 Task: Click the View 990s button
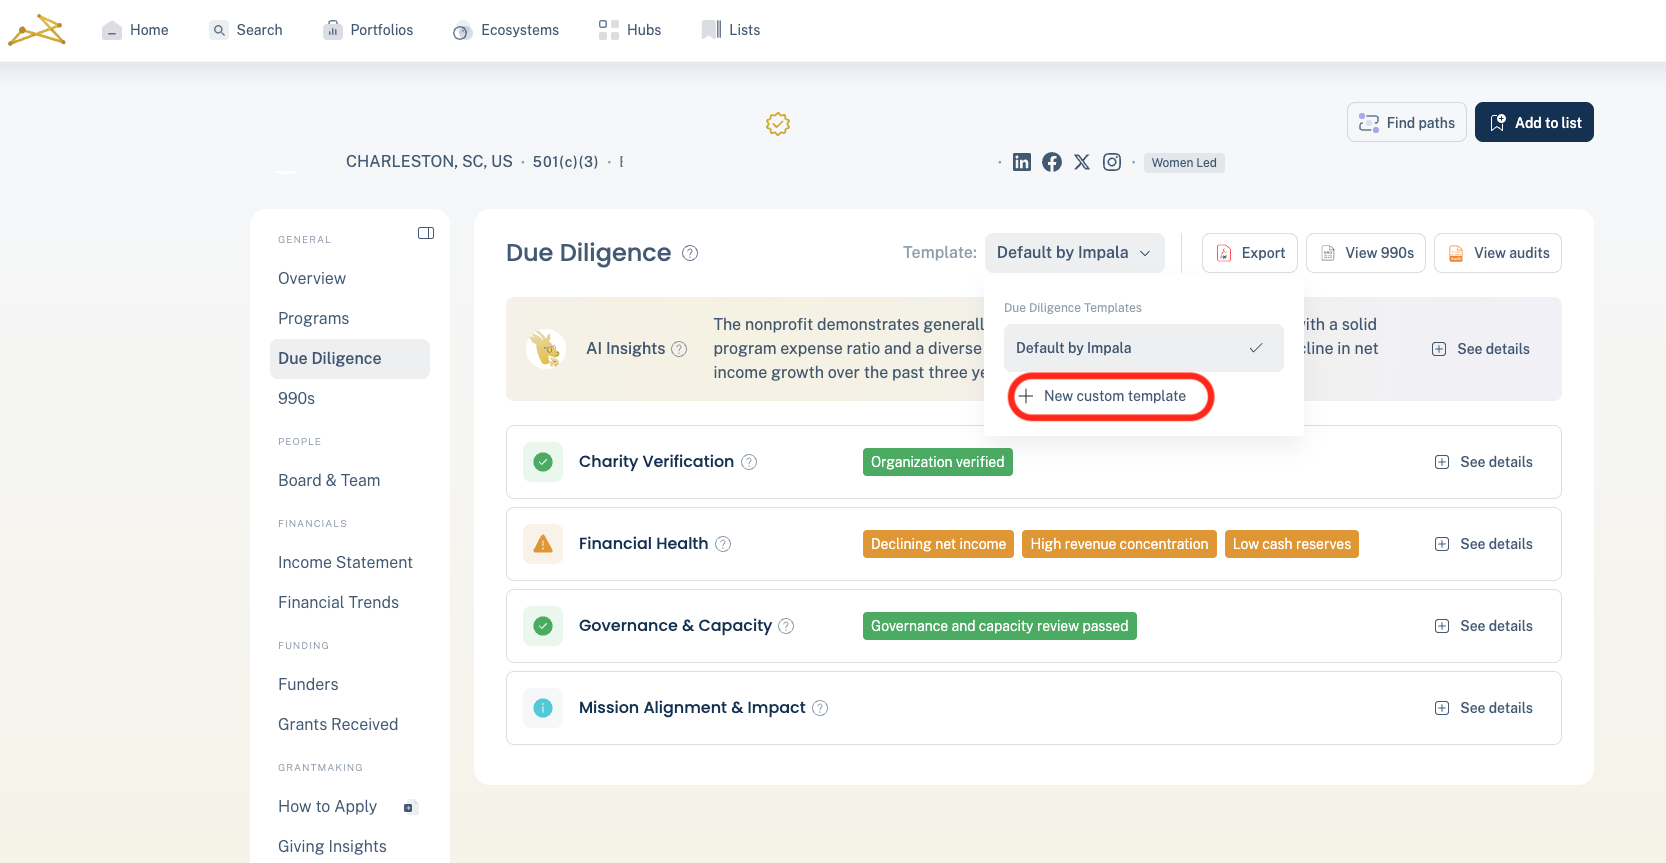point(1366,253)
